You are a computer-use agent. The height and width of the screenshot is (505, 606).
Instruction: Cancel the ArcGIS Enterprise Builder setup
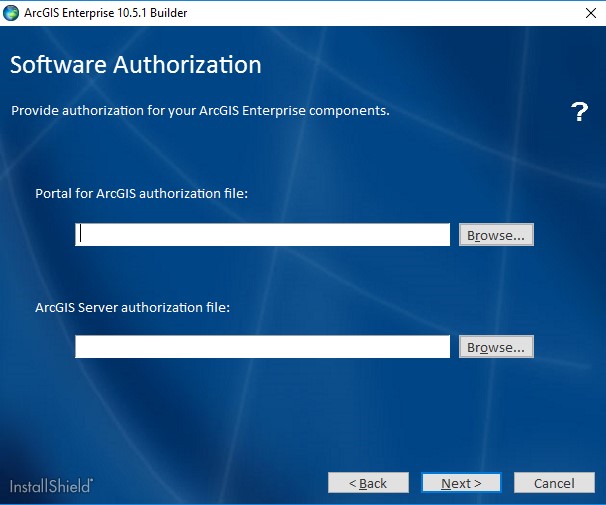coord(554,483)
